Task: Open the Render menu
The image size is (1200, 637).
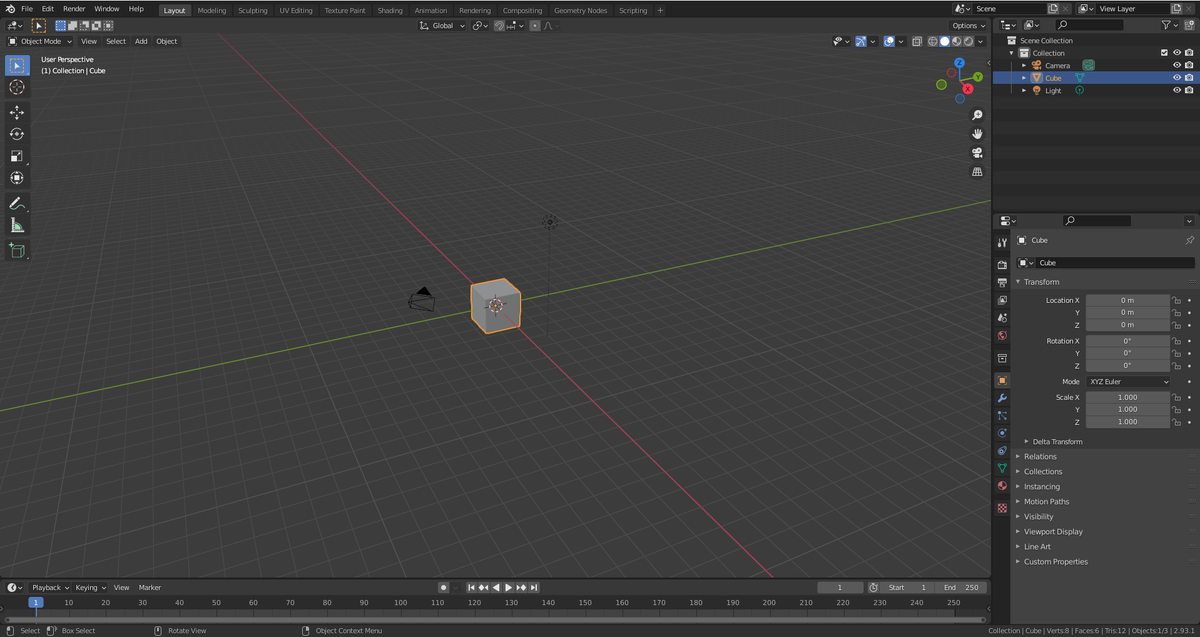Action: [x=74, y=9]
